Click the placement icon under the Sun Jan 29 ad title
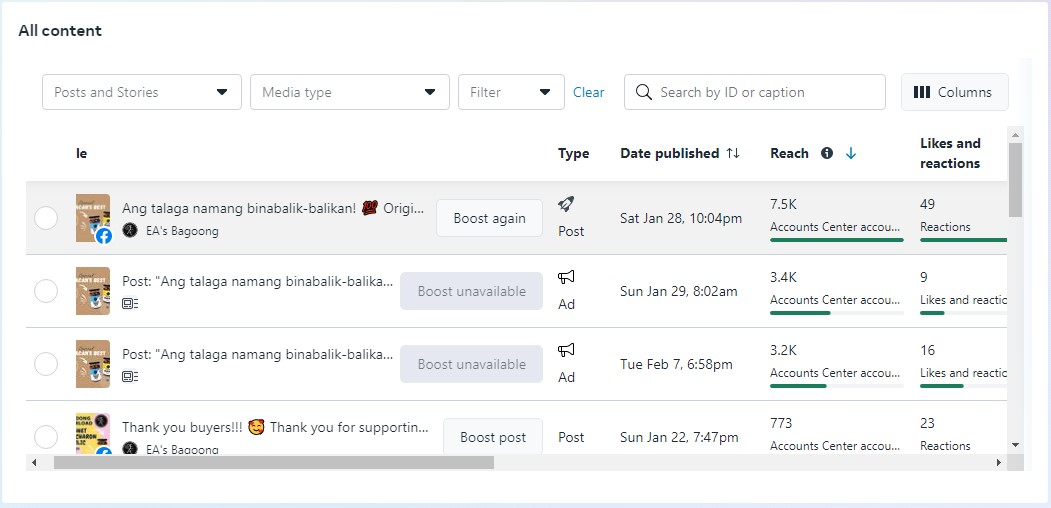1051x508 pixels. click(x=130, y=304)
